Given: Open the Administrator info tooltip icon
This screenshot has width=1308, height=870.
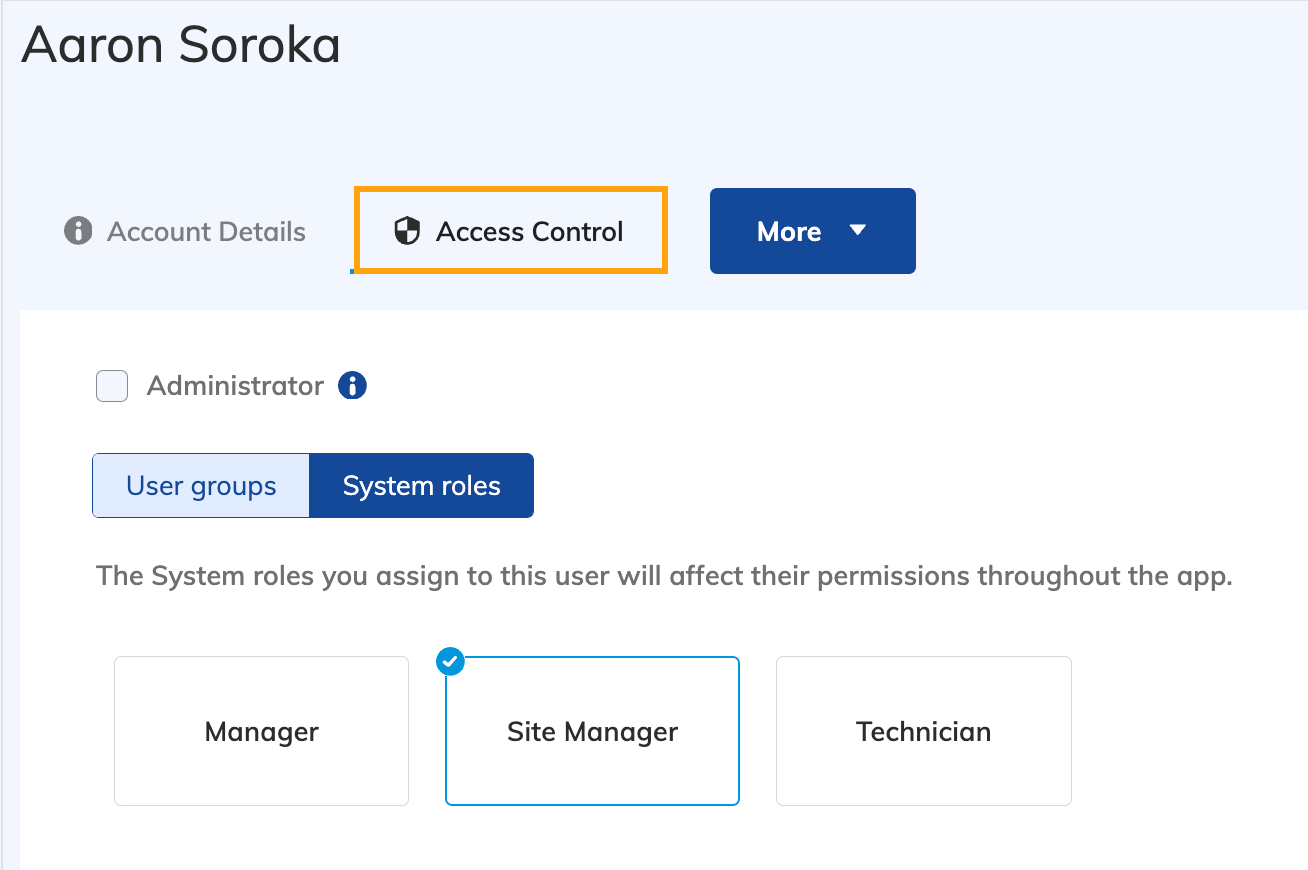Looking at the screenshot, I should click(351, 385).
